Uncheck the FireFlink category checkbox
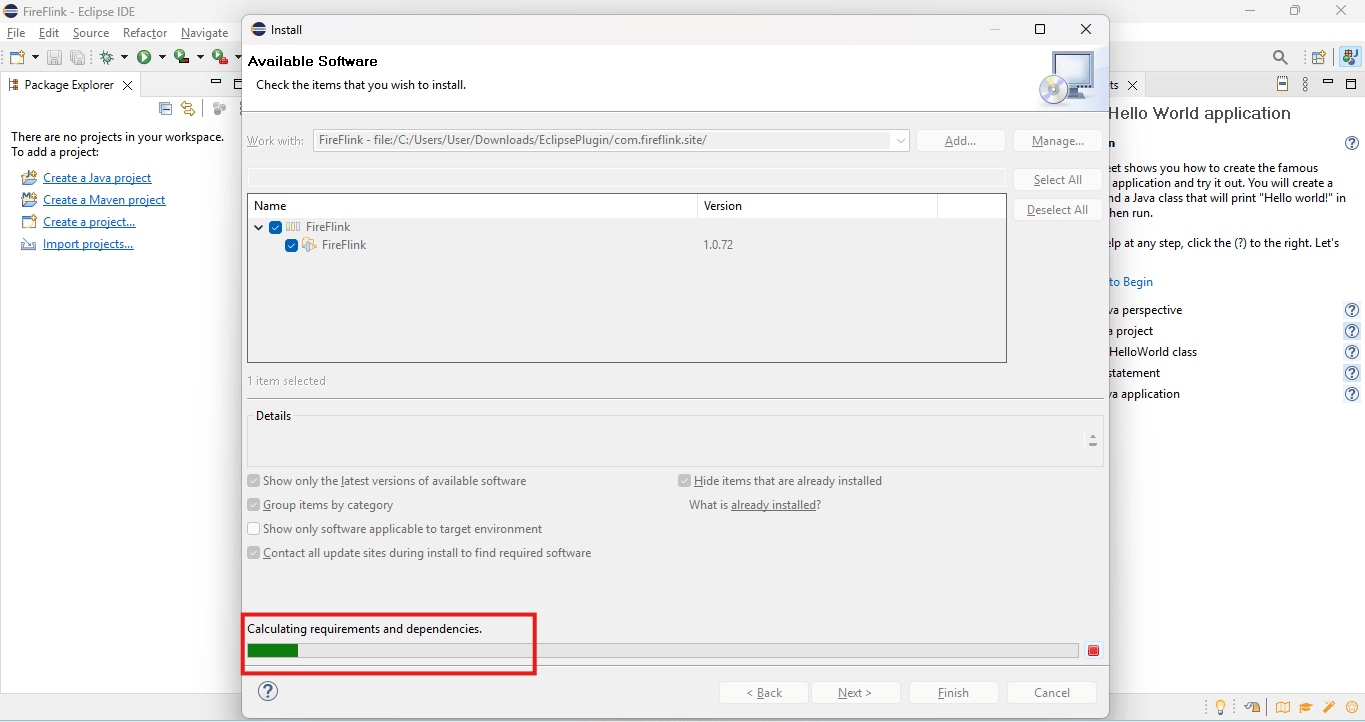 point(276,227)
